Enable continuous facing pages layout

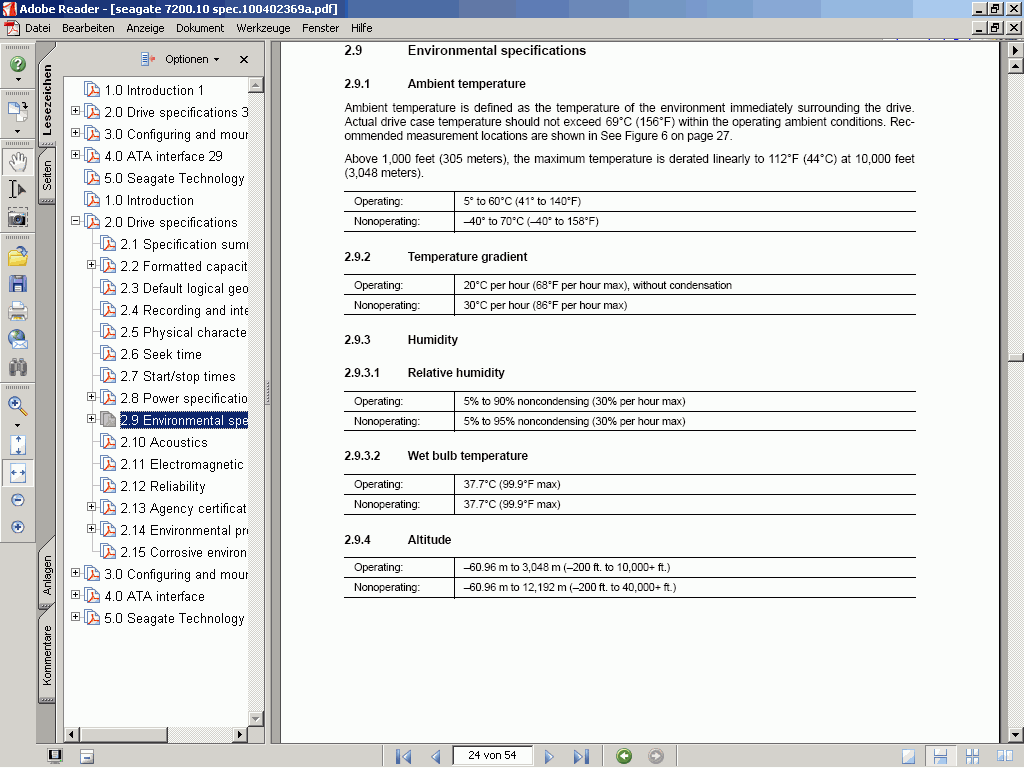pyautogui.click(x=972, y=756)
